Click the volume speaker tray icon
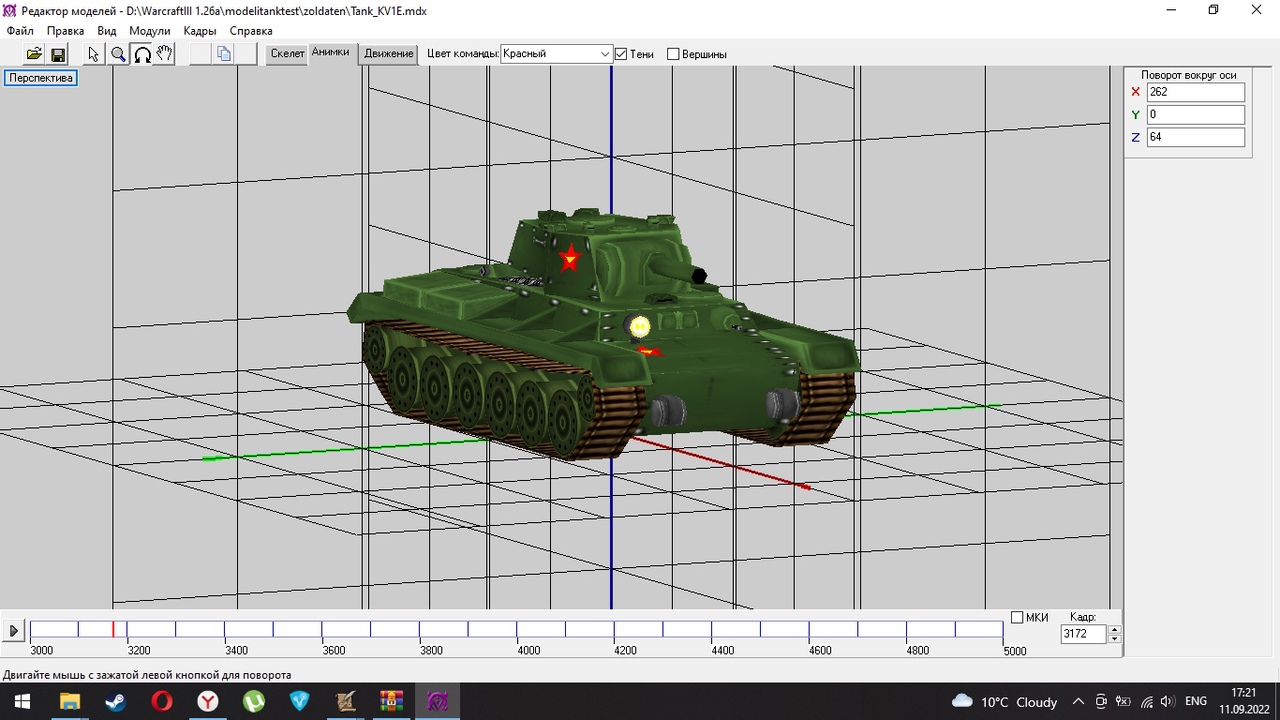This screenshot has width=1280, height=720. tap(1167, 702)
